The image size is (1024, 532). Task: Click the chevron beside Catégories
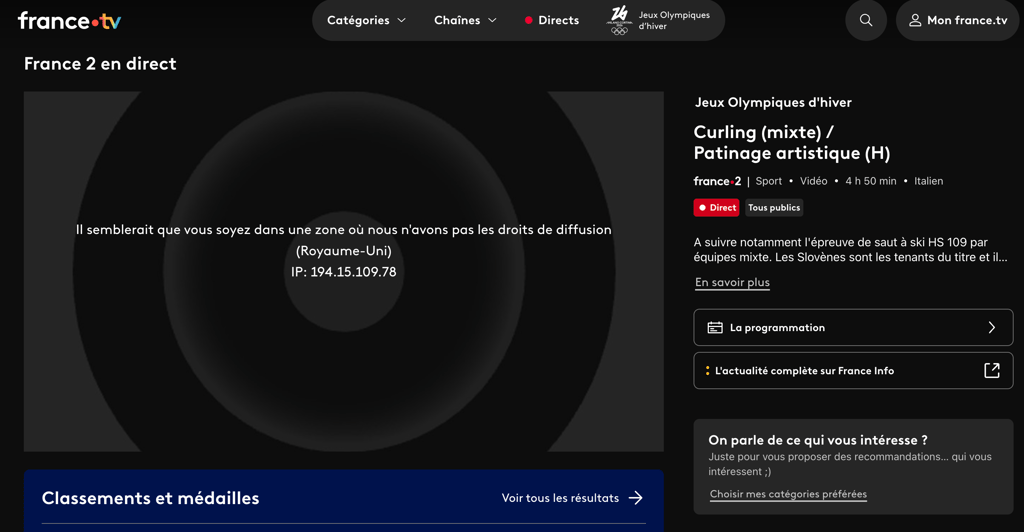click(x=402, y=20)
